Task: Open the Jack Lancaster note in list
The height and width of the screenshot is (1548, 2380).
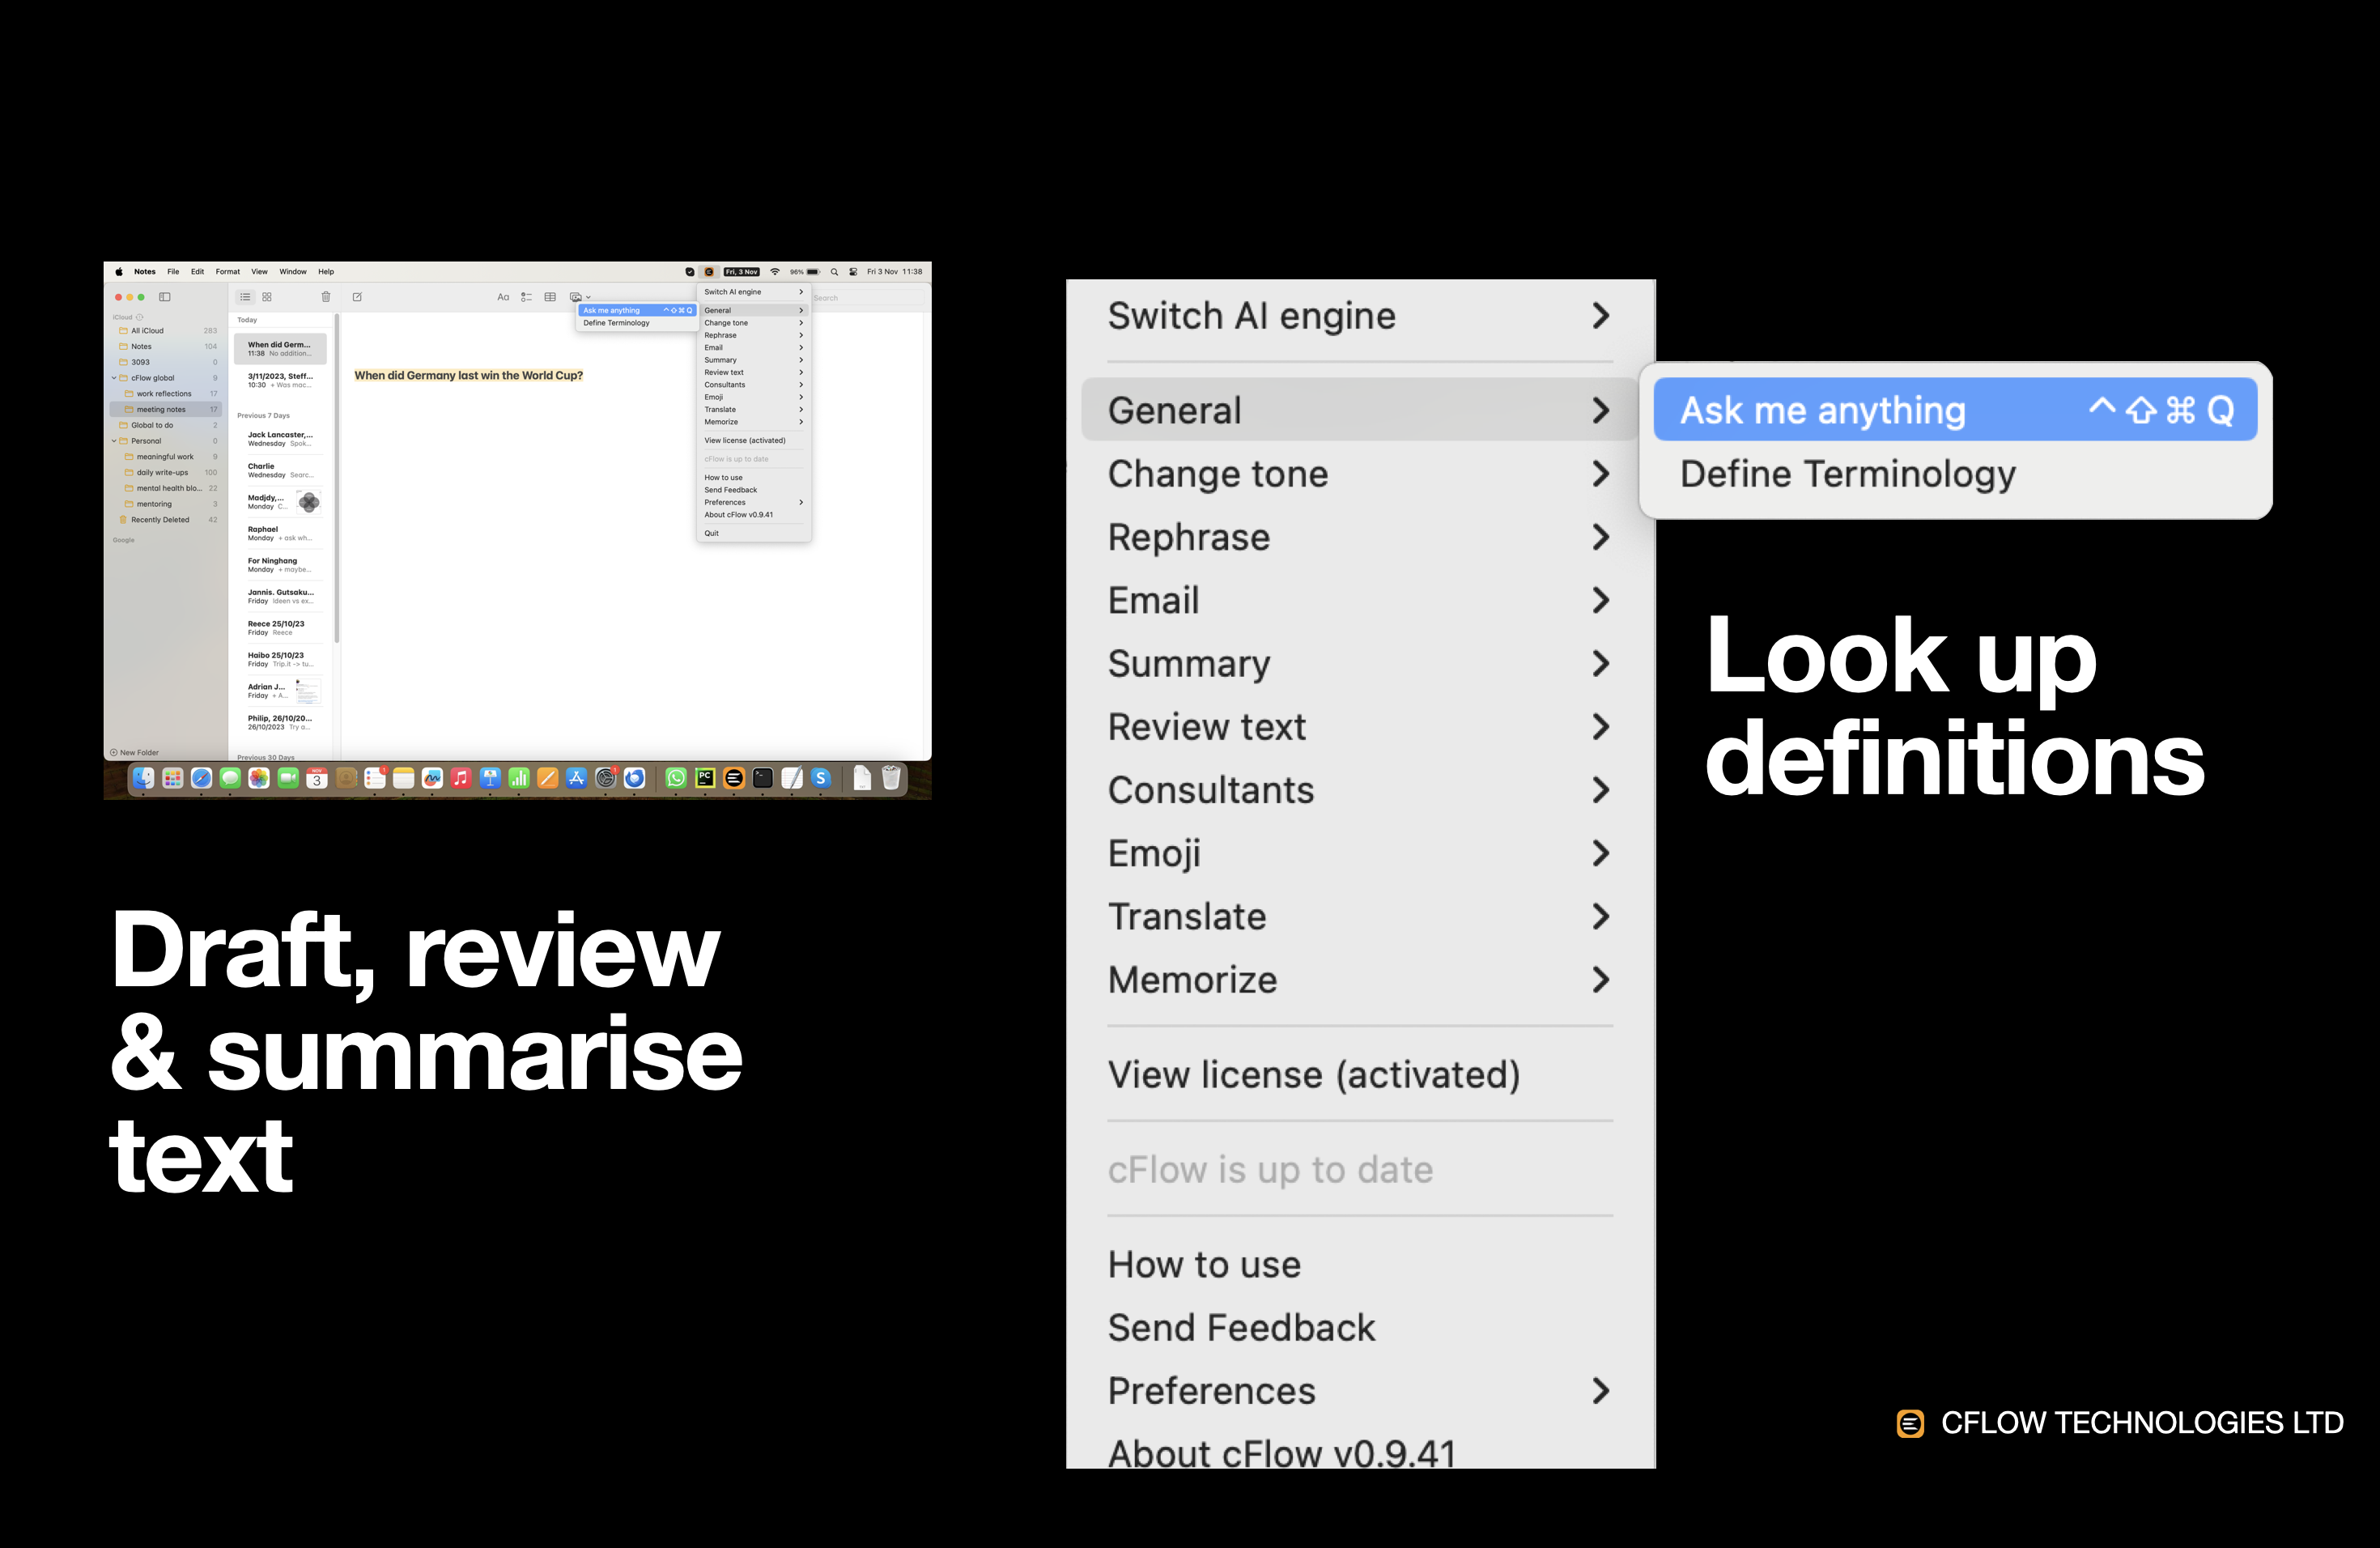Action: 280,439
